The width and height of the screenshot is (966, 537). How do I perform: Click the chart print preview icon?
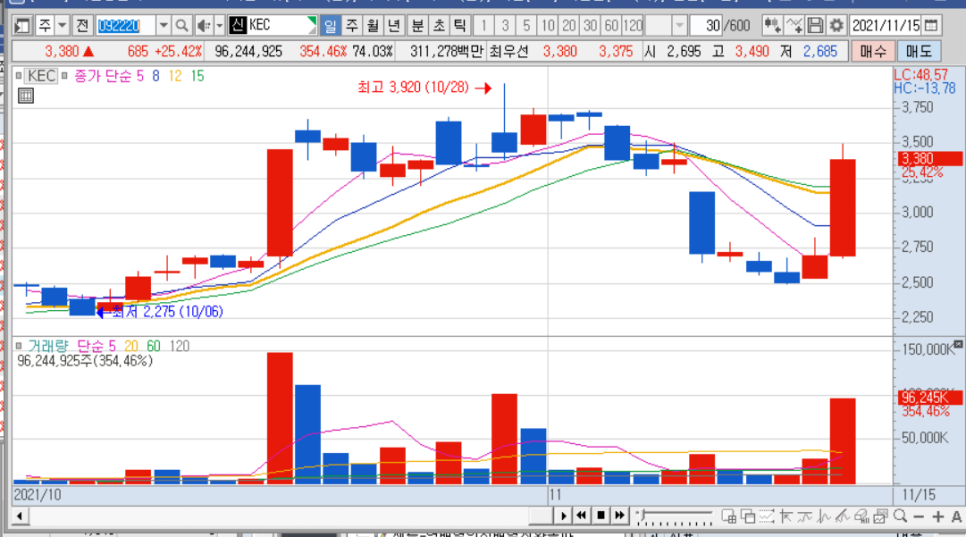(880, 516)
